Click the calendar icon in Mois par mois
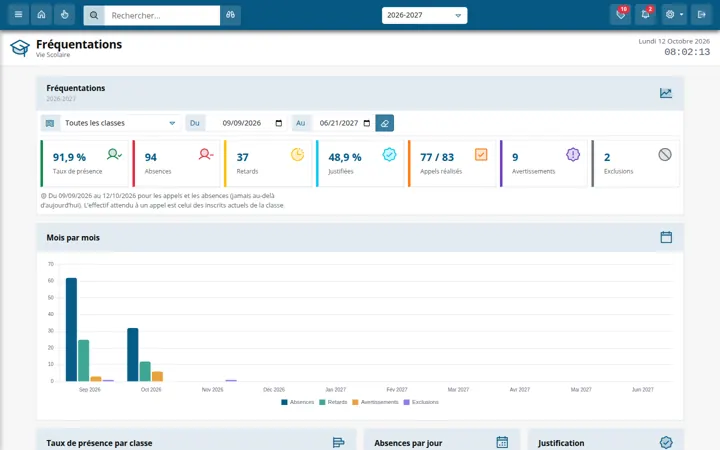720x450 pixels. (666, 237)
